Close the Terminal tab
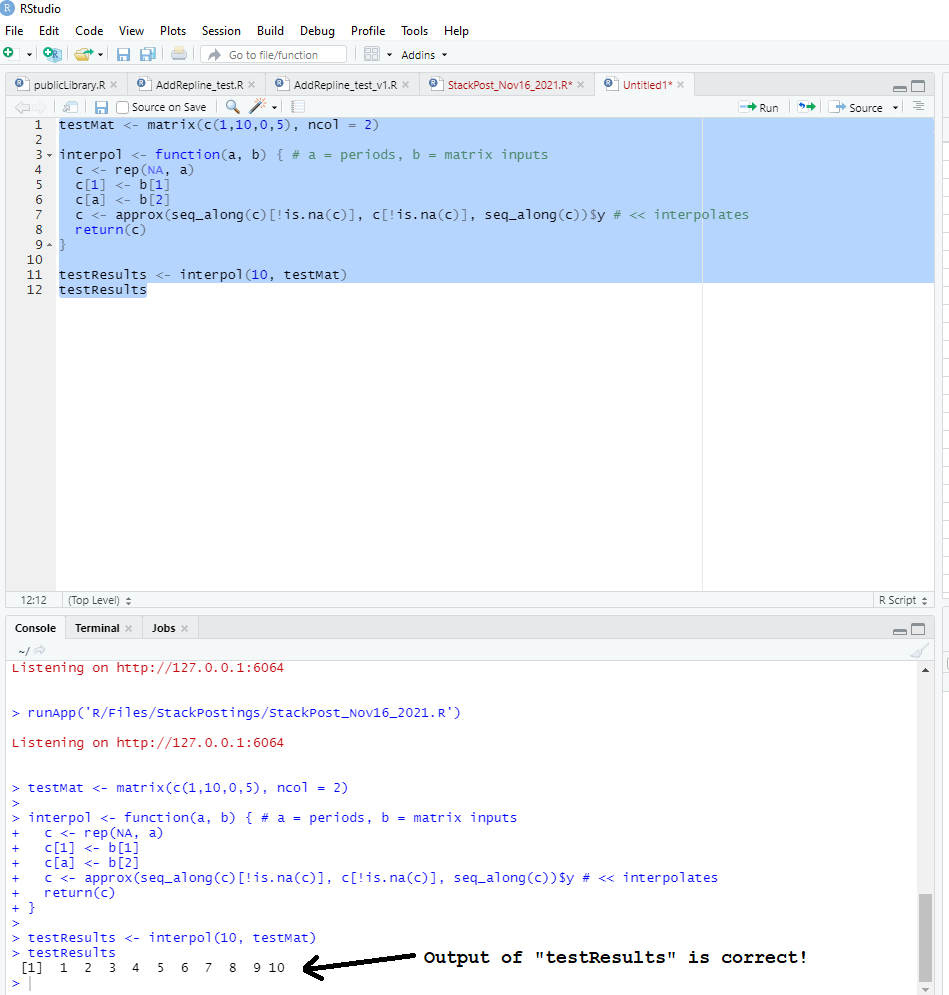This screenshot has height=995, width=949. (129, 628)
